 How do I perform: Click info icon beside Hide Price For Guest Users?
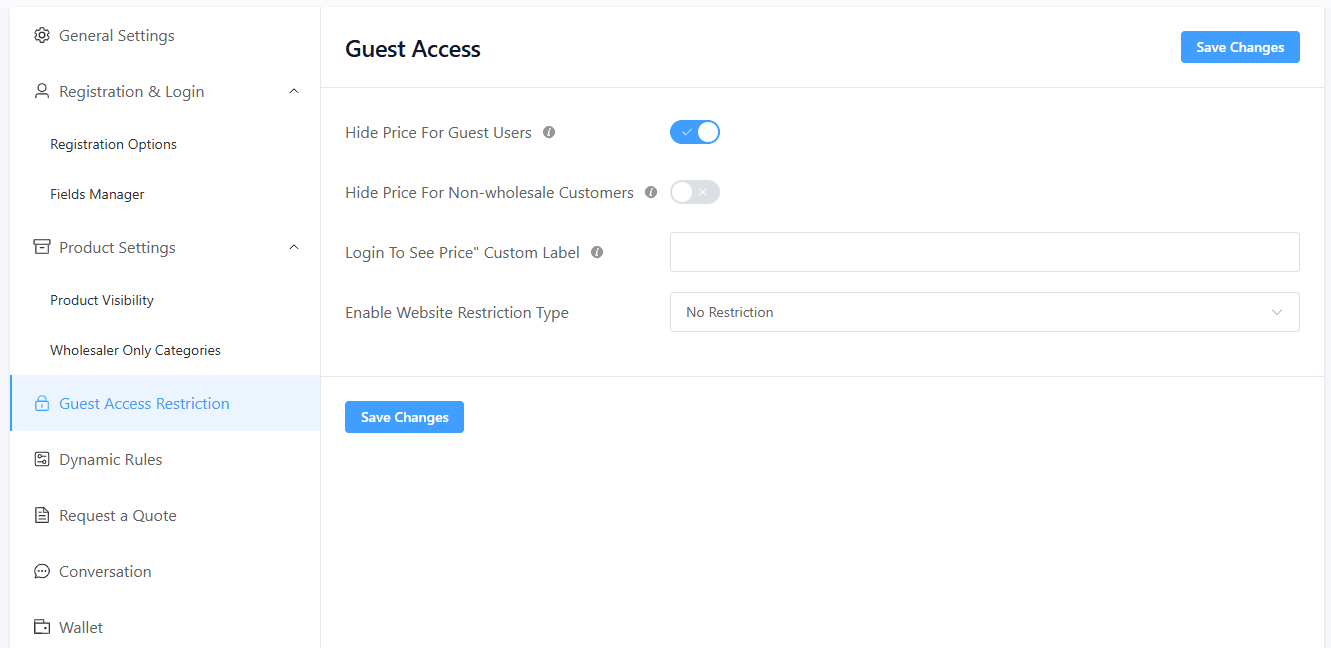549,132
